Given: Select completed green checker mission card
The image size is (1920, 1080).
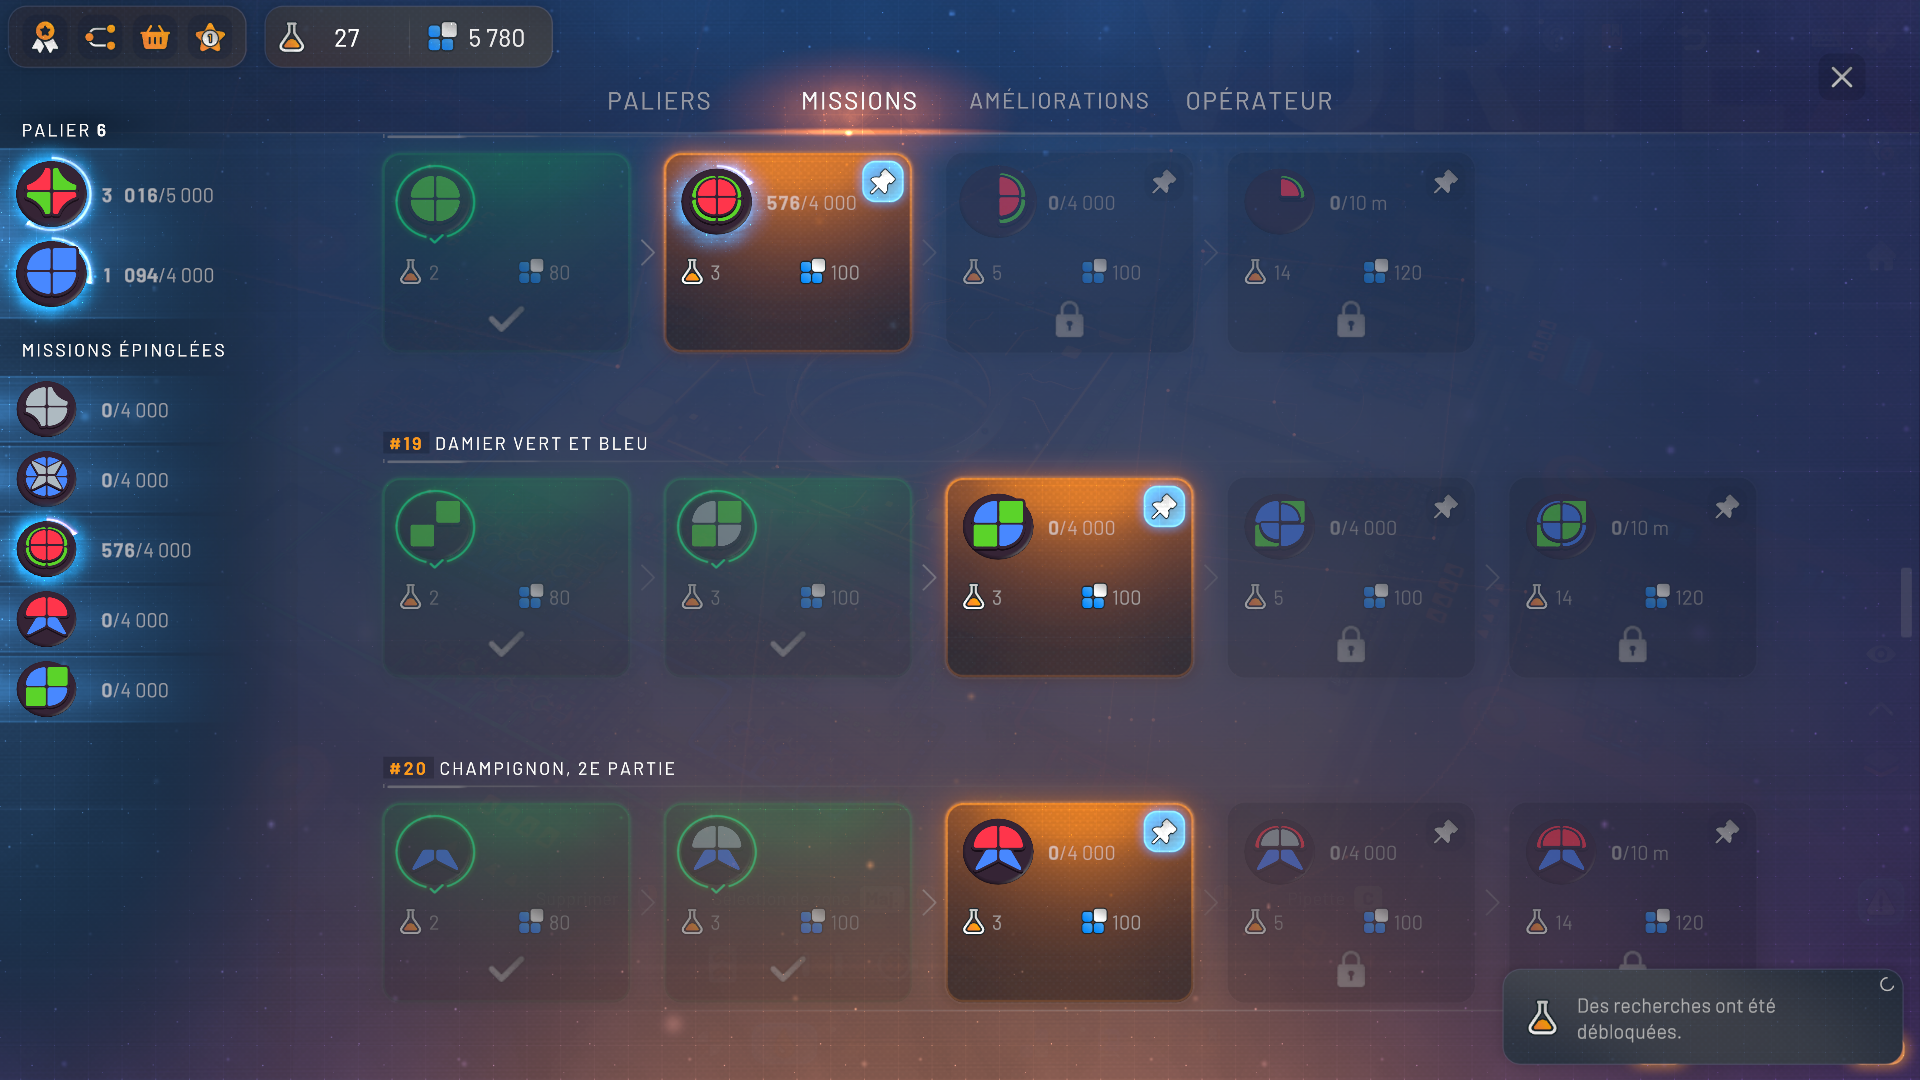Looking at the screenshot, I should pyautogui.click(x=506, y=577).
